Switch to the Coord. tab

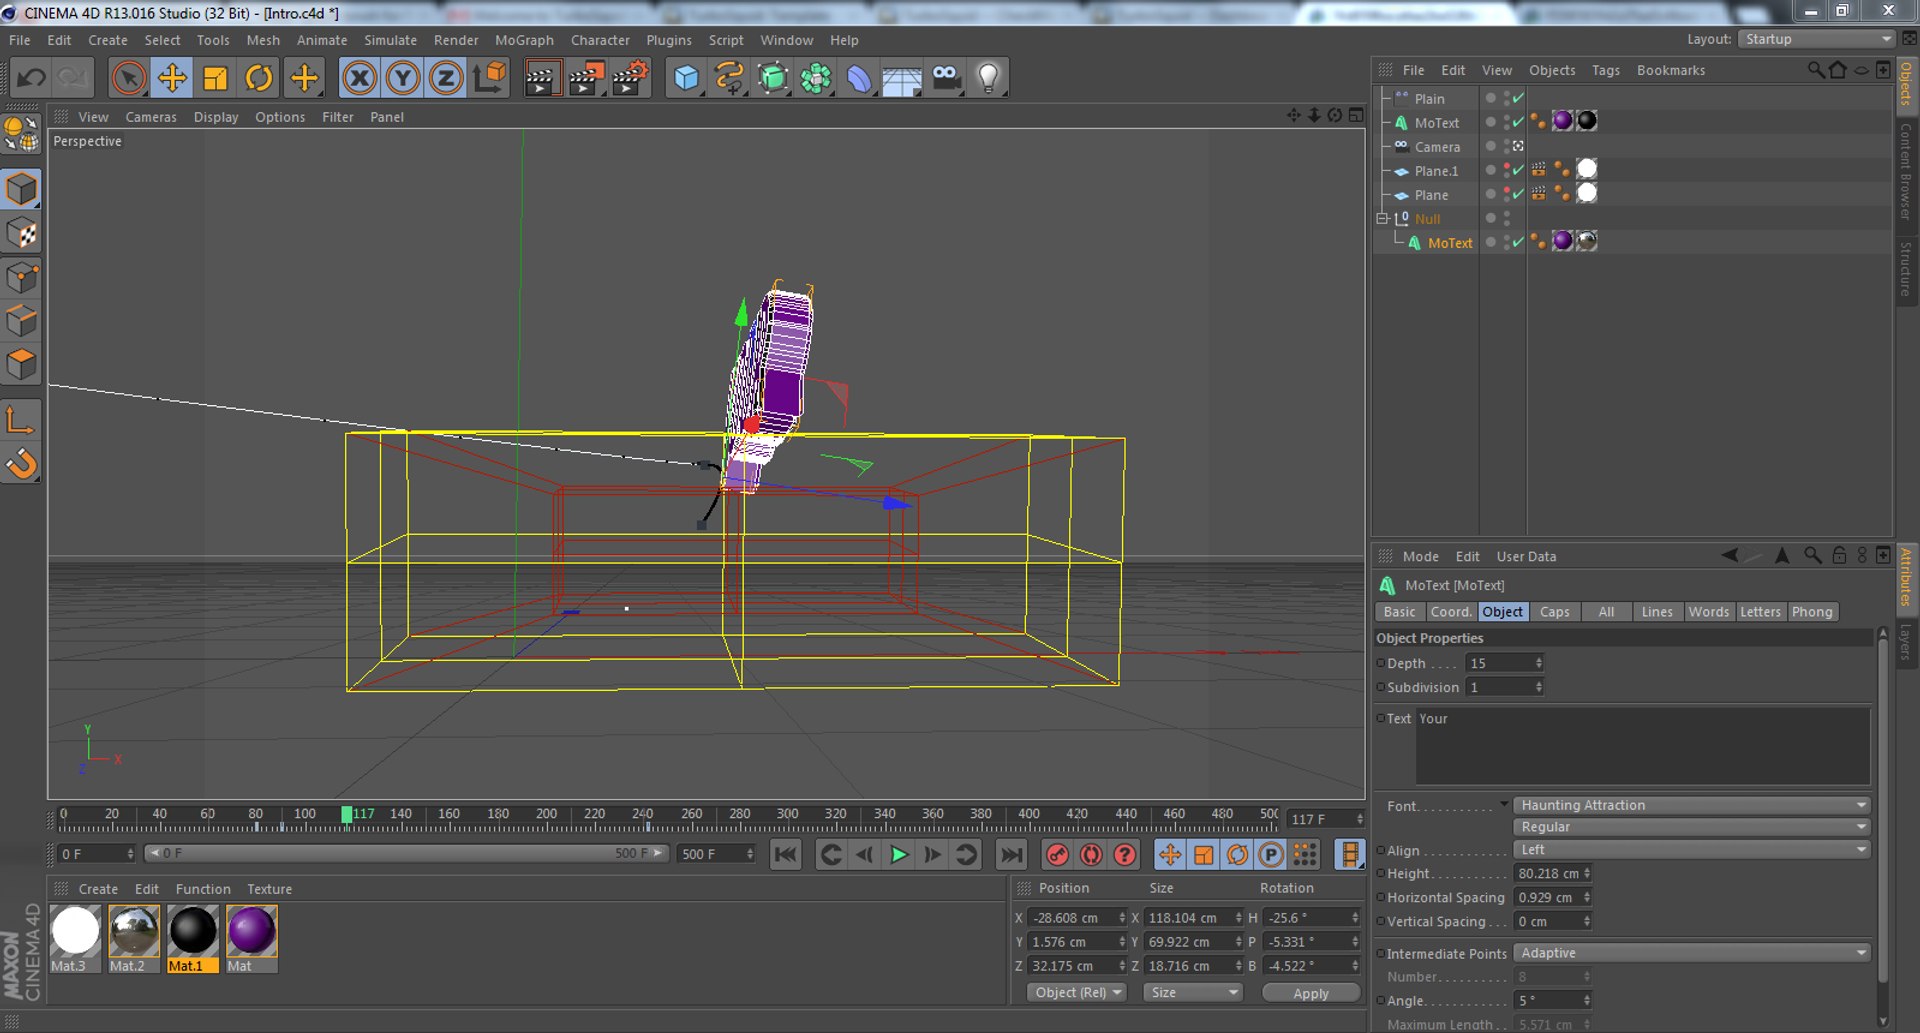(x=1451, y=612)
